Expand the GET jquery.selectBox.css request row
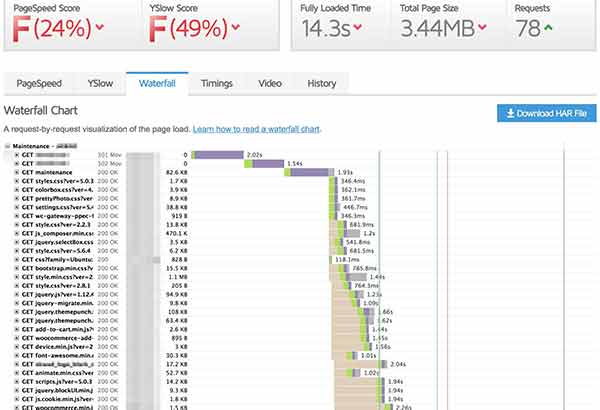The width and height of the screenshot is (600, 410). click(x=17, y=242)
